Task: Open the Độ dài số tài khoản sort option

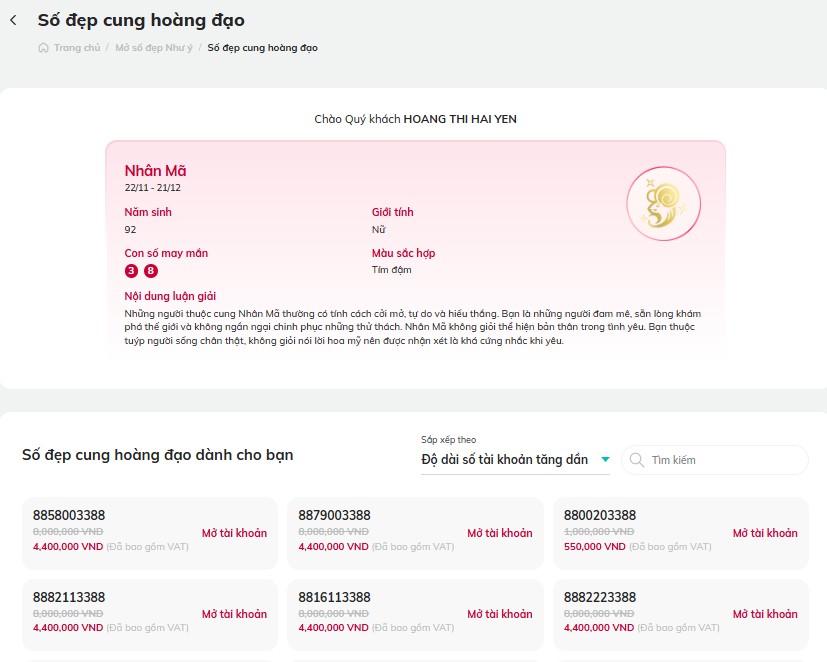Action: click(505, 459)
